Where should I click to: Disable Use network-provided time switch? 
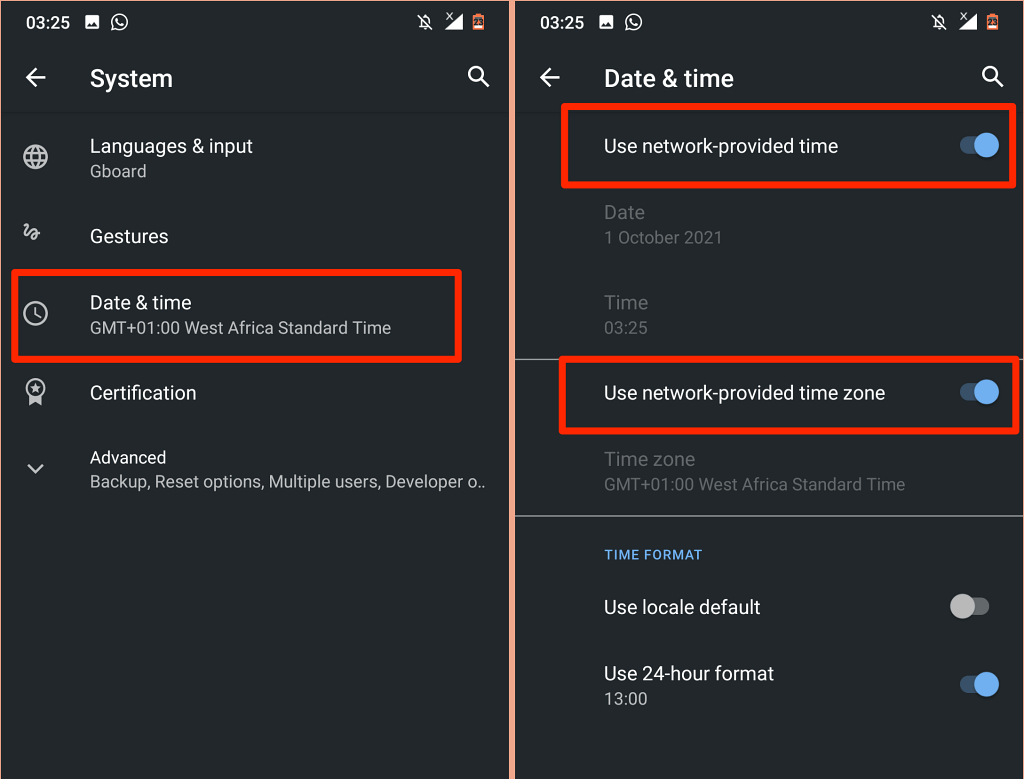979,146
